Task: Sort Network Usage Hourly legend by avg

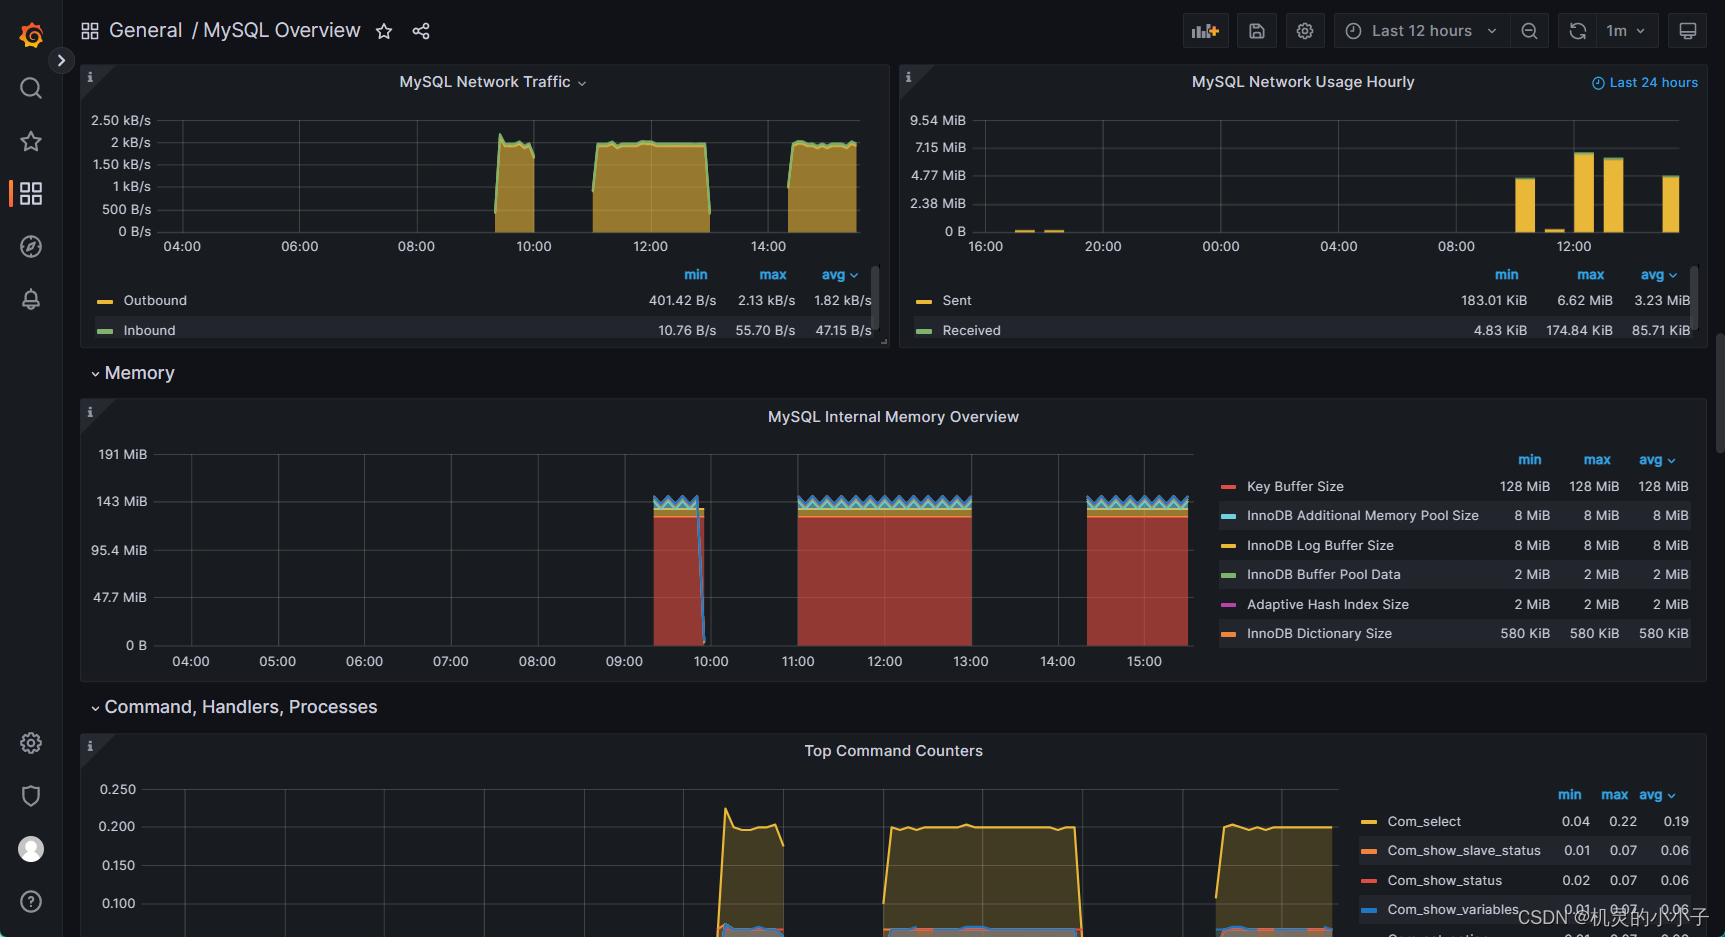Action: click(x=1659, y=274)
